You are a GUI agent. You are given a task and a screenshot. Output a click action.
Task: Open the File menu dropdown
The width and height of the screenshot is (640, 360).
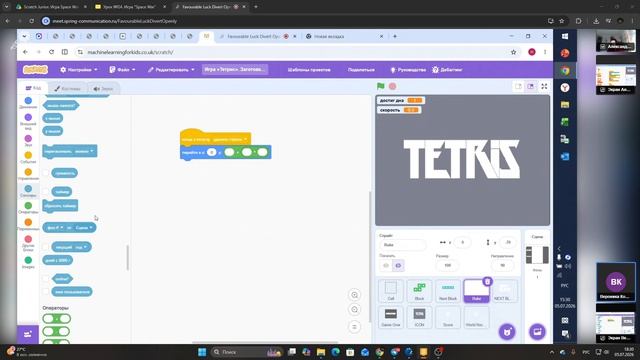point(122,70)
